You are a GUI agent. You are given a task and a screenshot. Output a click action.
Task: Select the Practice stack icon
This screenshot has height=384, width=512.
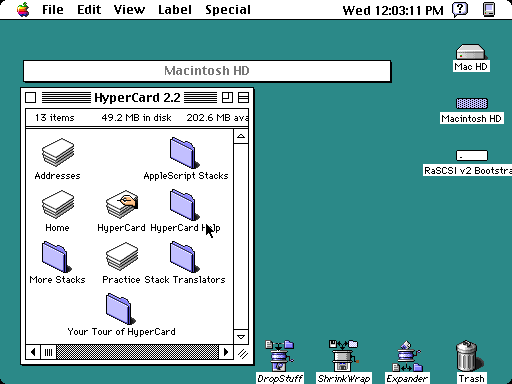tap(122, 256)
